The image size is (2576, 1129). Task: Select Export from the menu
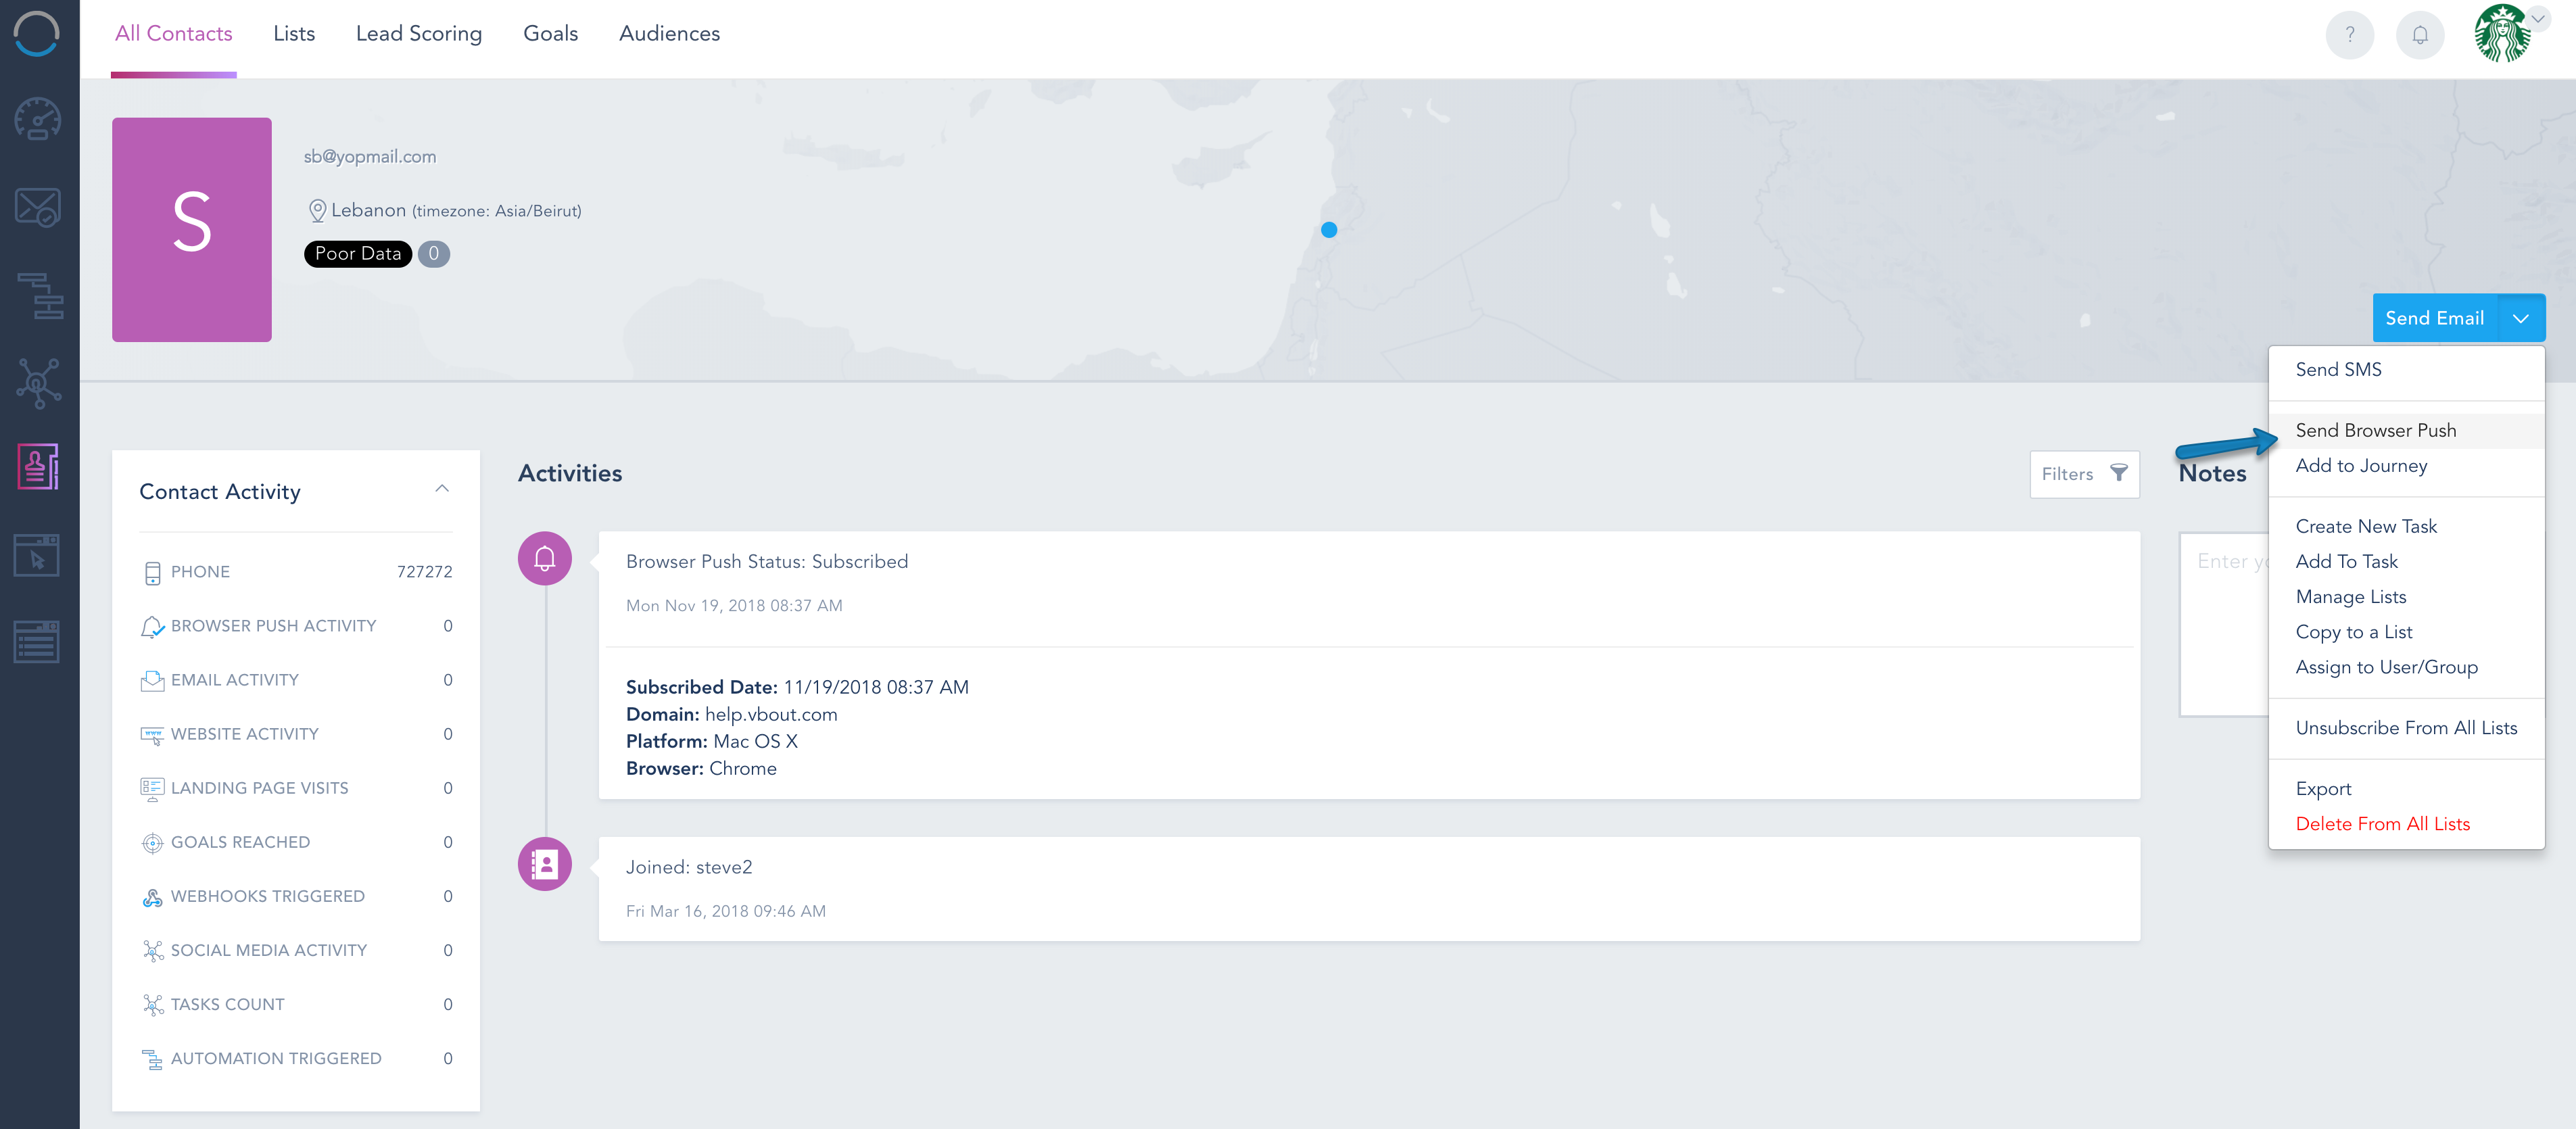tap(2406, 789)
